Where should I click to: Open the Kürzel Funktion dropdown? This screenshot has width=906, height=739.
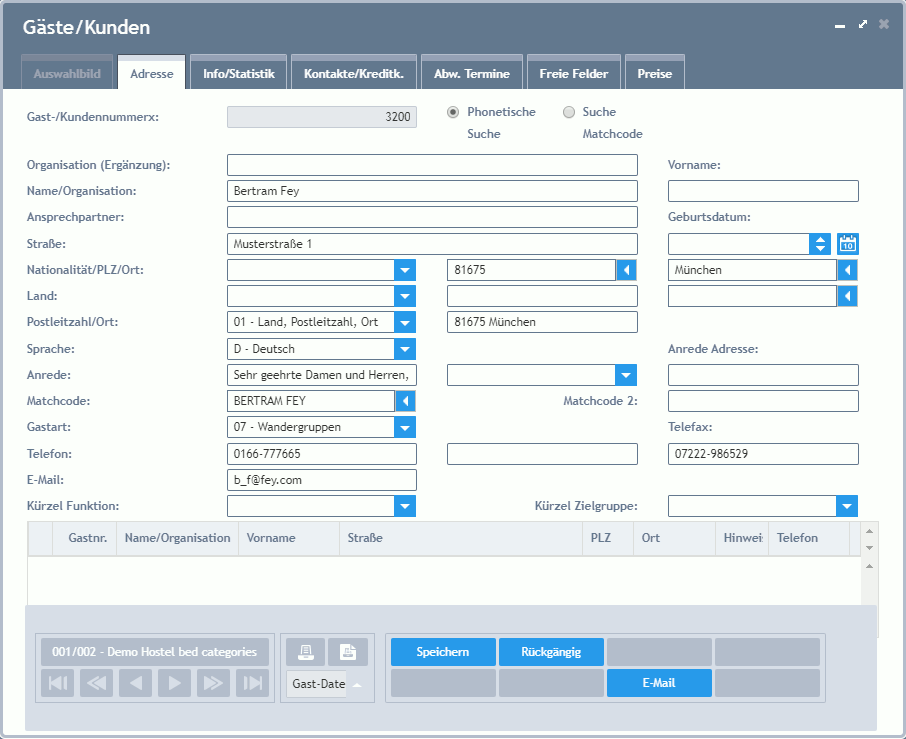coord(405,506)
